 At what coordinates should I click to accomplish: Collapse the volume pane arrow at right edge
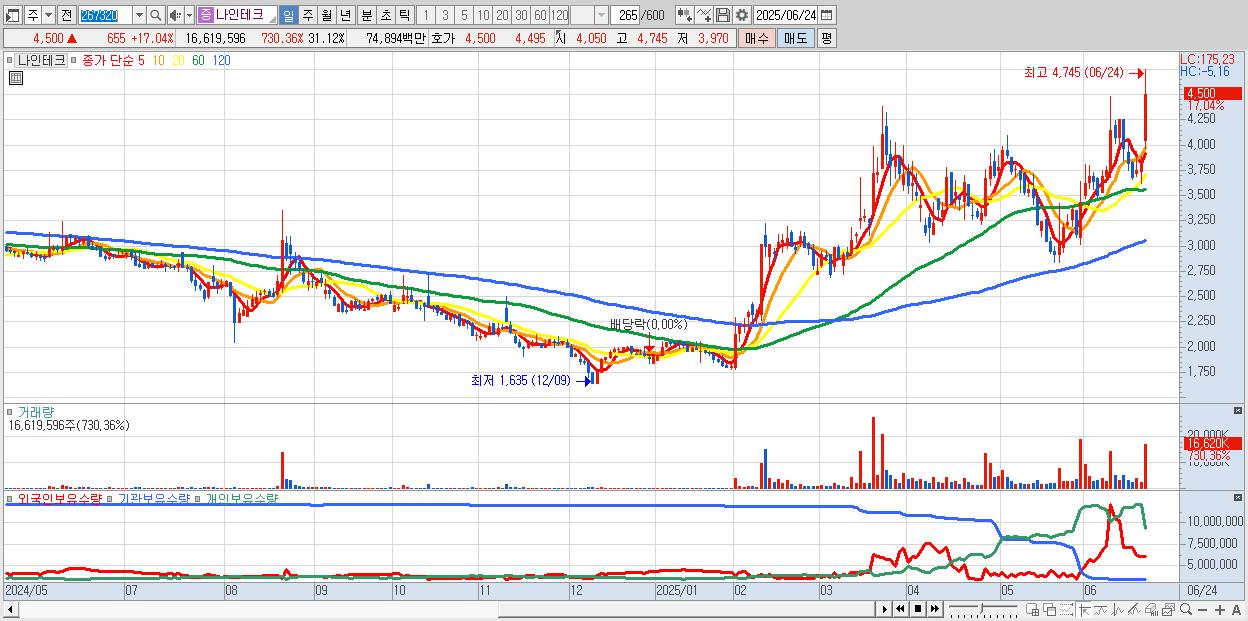(1239, 410)
